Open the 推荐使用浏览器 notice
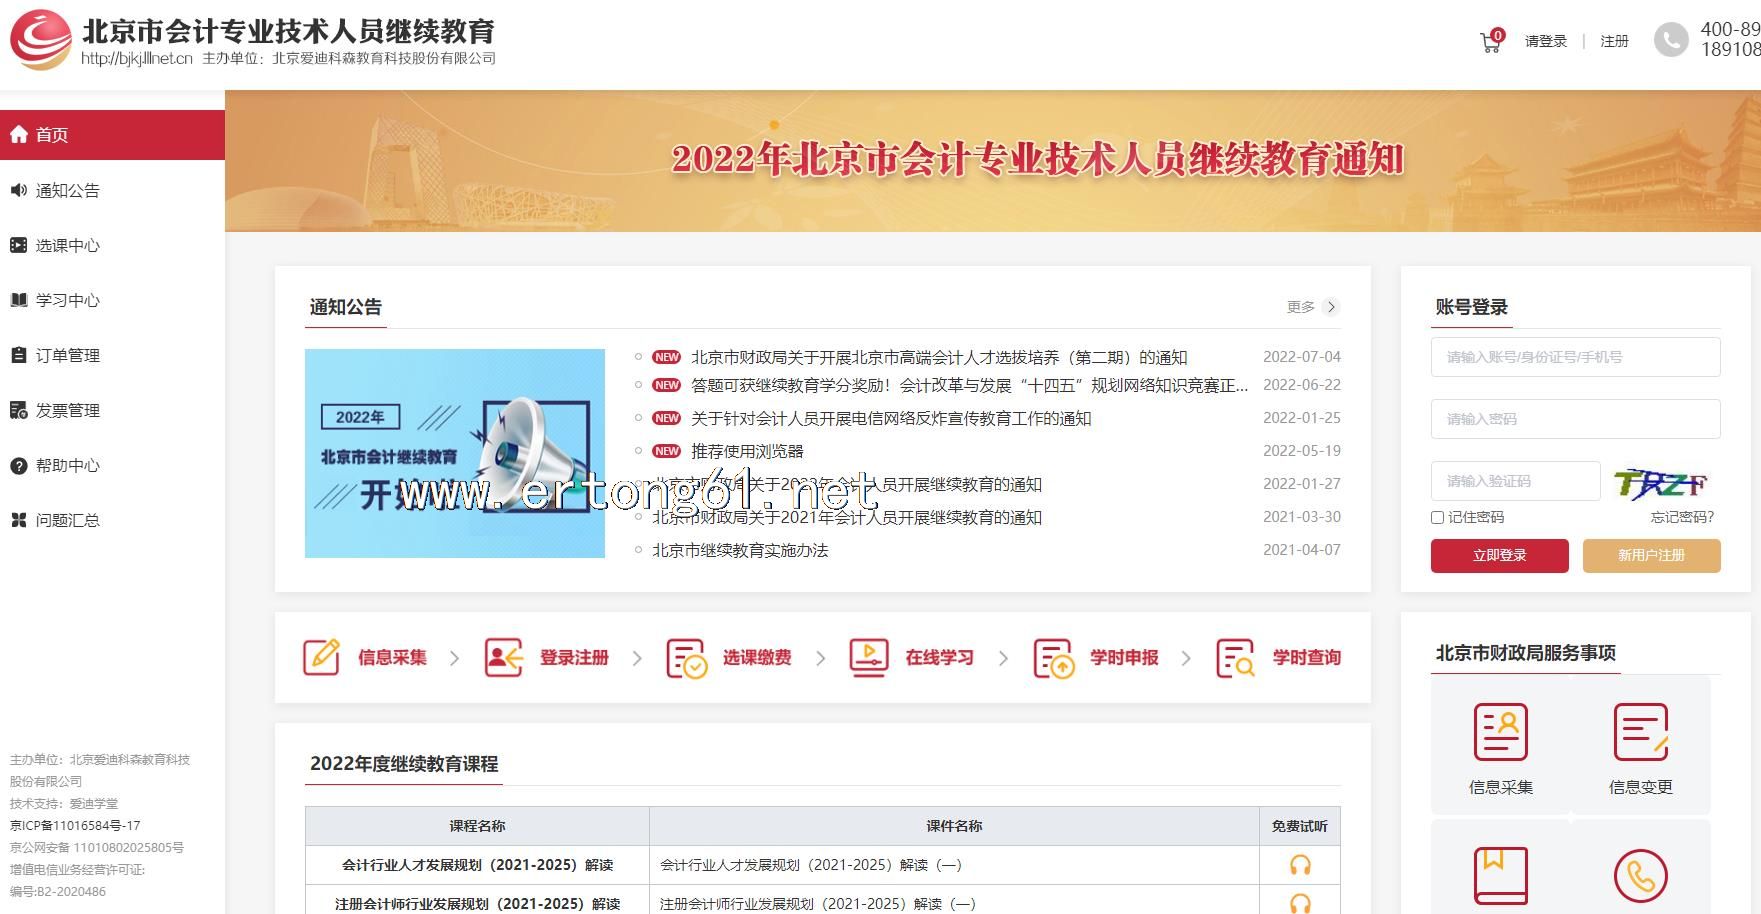This screenshot has height=914, width=1761. [x=747, y=451]
